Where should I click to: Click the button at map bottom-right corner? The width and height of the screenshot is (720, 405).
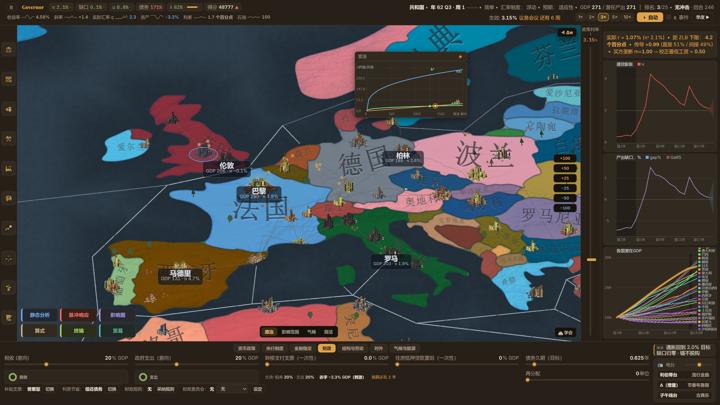pyautogui.click(x=566, y=332)
